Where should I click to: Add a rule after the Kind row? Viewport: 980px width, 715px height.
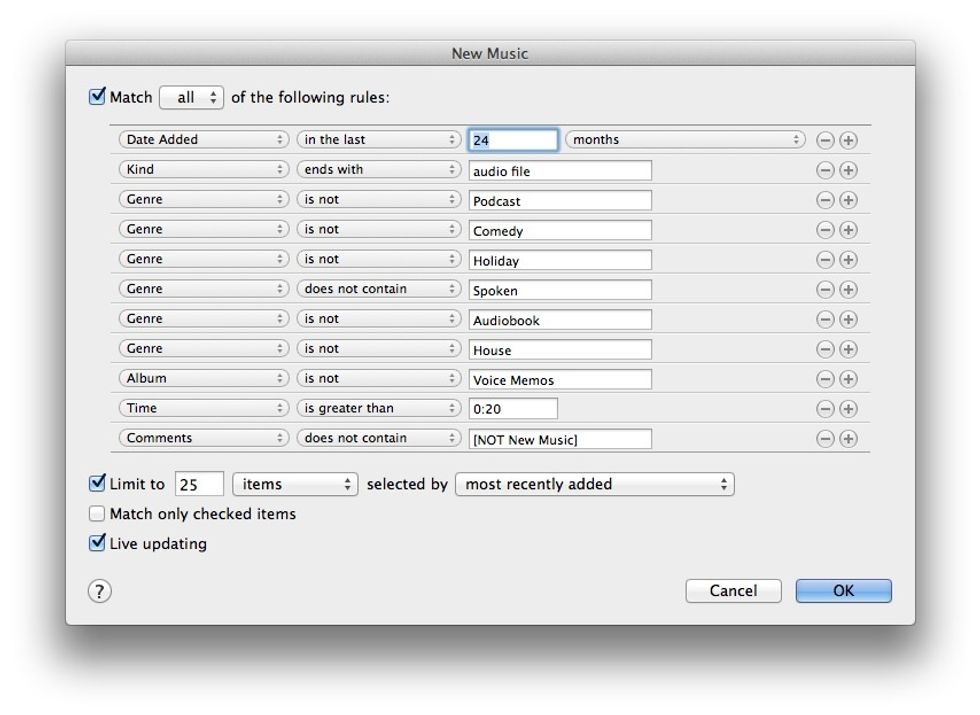(848, 170)
